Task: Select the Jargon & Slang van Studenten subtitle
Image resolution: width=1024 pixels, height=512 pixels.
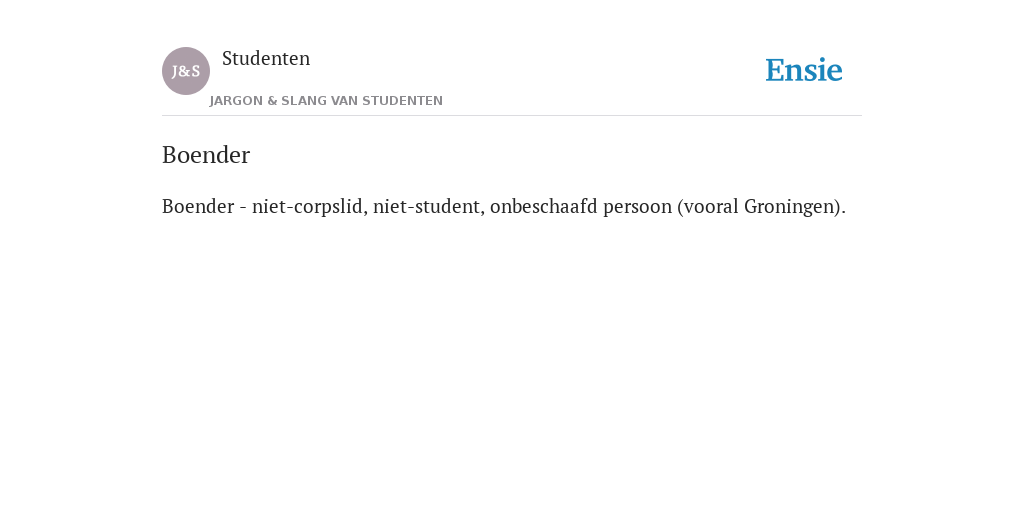Action: (326, 101)
